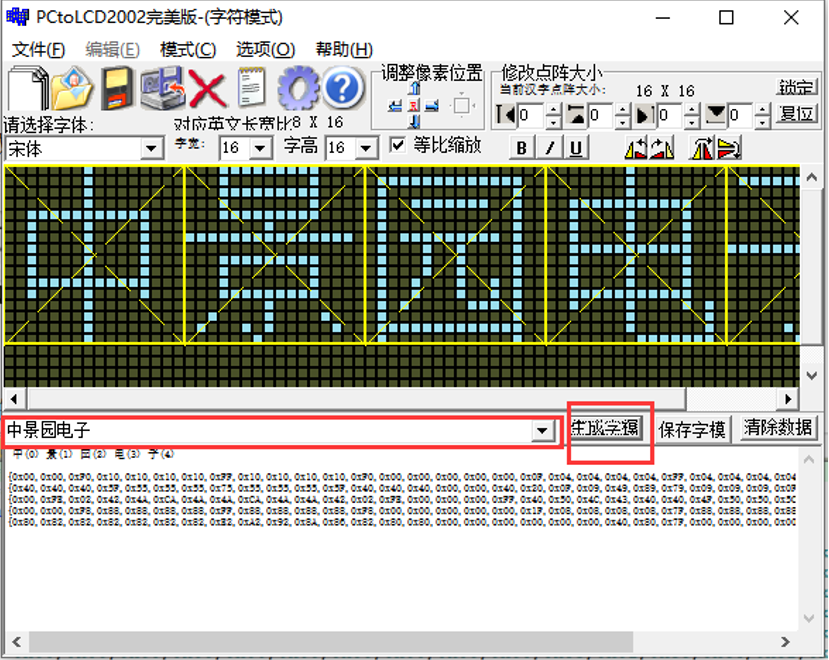This screenshot has width=829, height=660.
Task: Click the dot-matrix scroll down arrow
Action: click(x=812, y=376)
